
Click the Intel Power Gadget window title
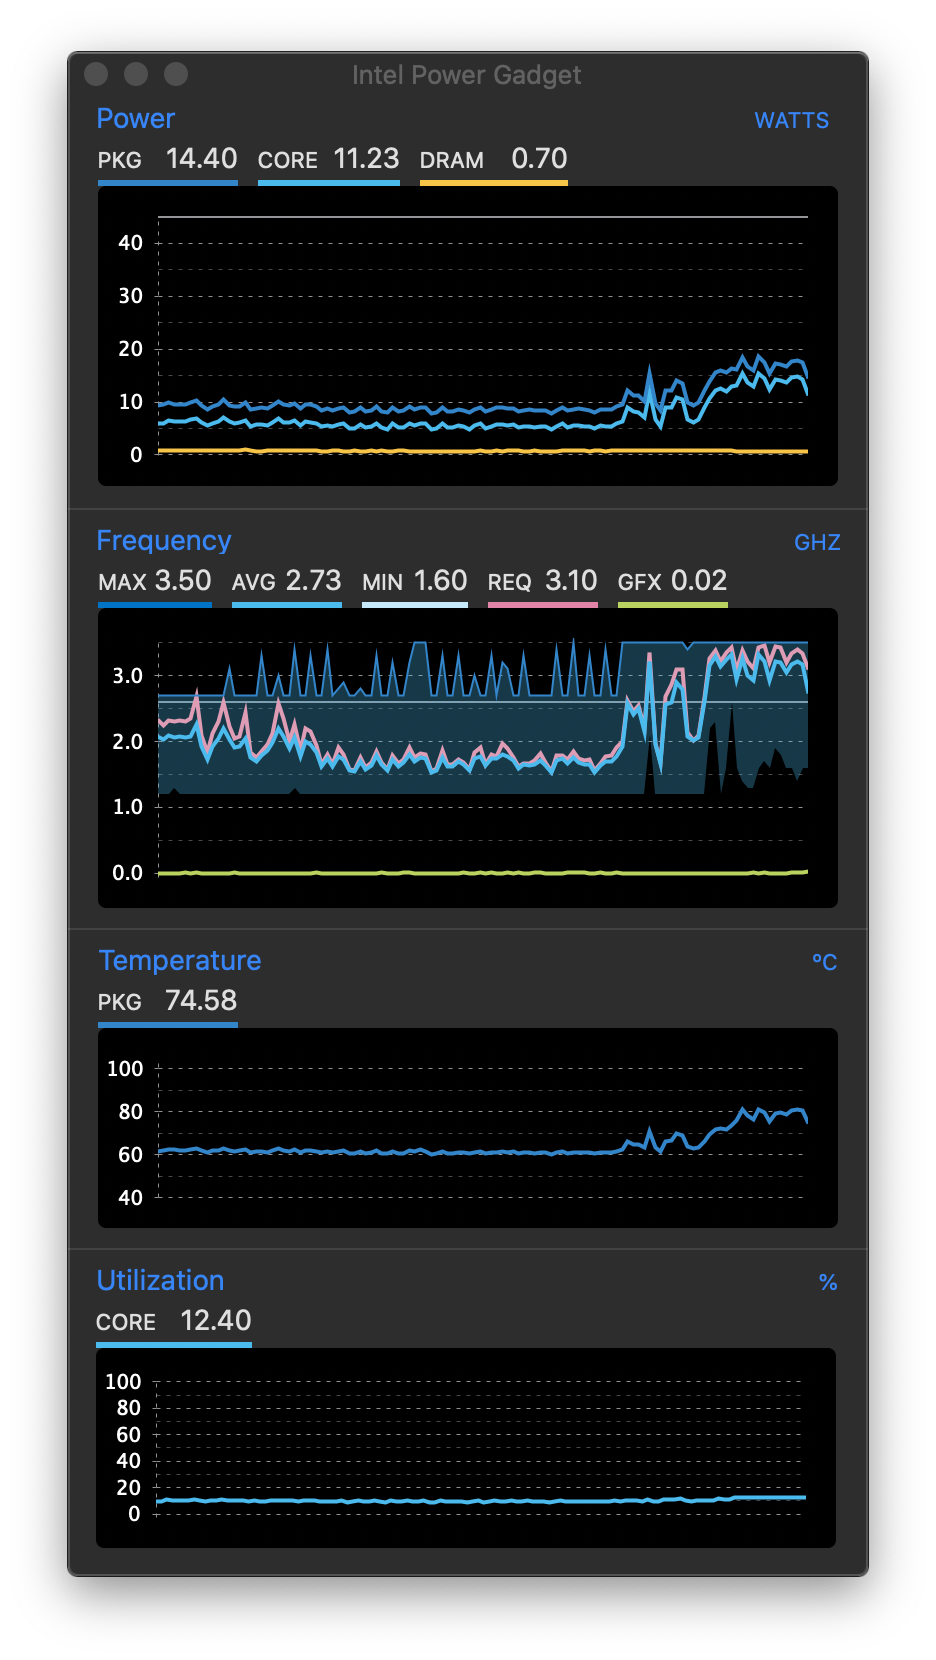pos(466,75)
